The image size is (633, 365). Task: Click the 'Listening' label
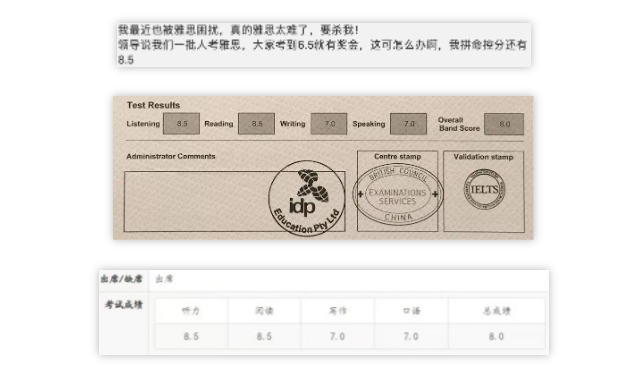(143, 124)
